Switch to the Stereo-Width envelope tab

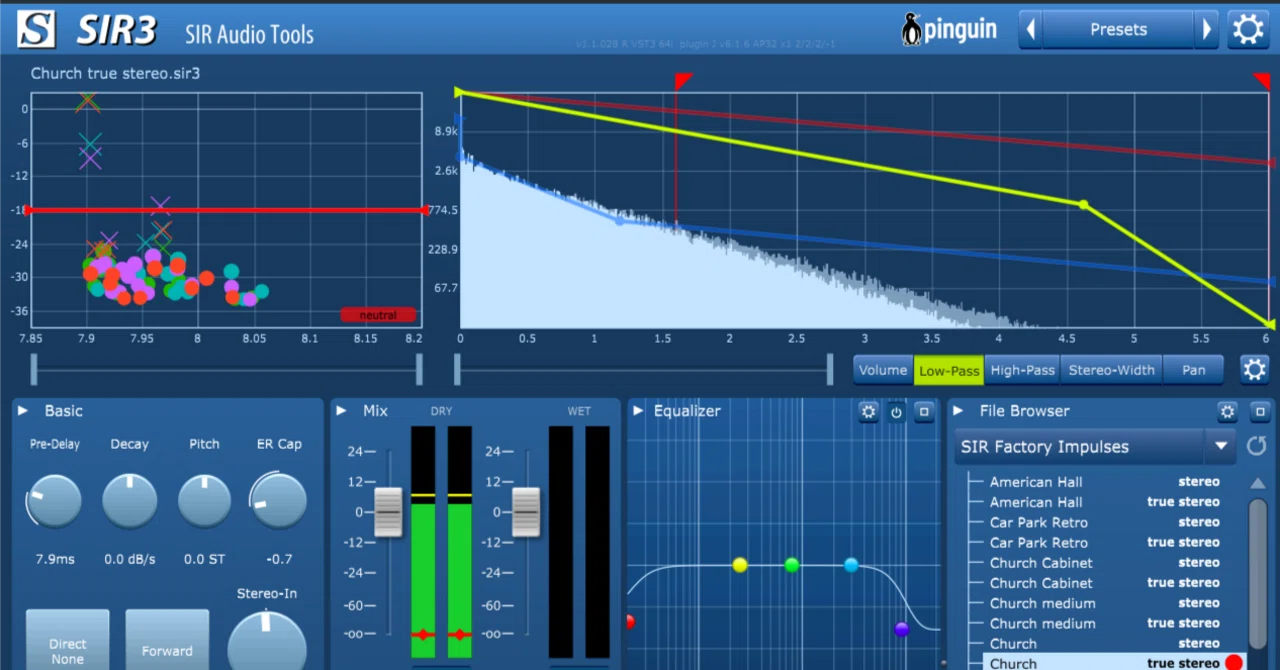click(x=1112, y=370)
